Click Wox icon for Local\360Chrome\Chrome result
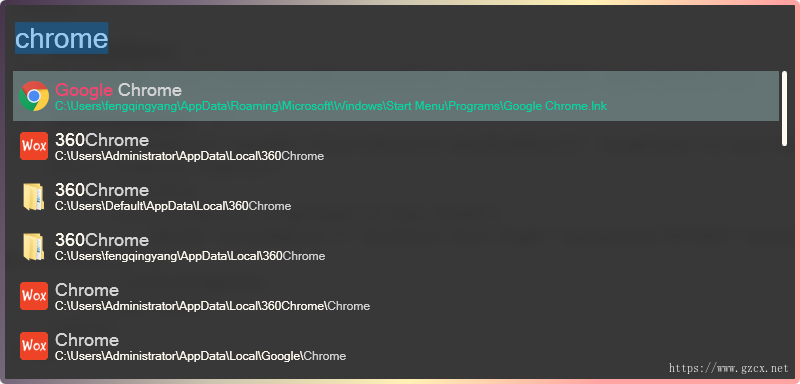800x384 pixels. pos(34,296)
